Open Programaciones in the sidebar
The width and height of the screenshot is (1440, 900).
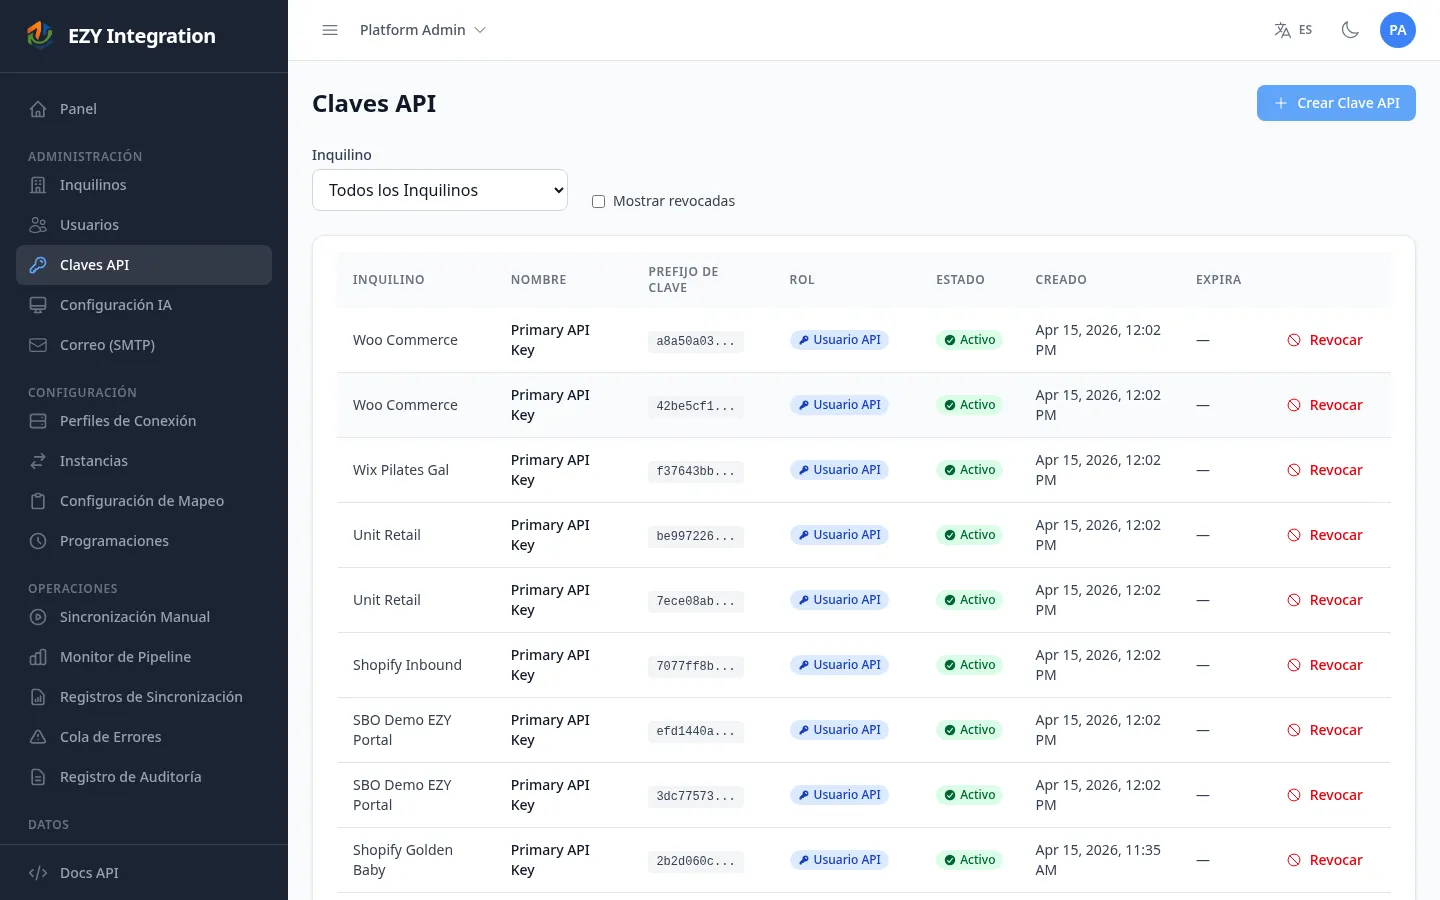(144, 541)
